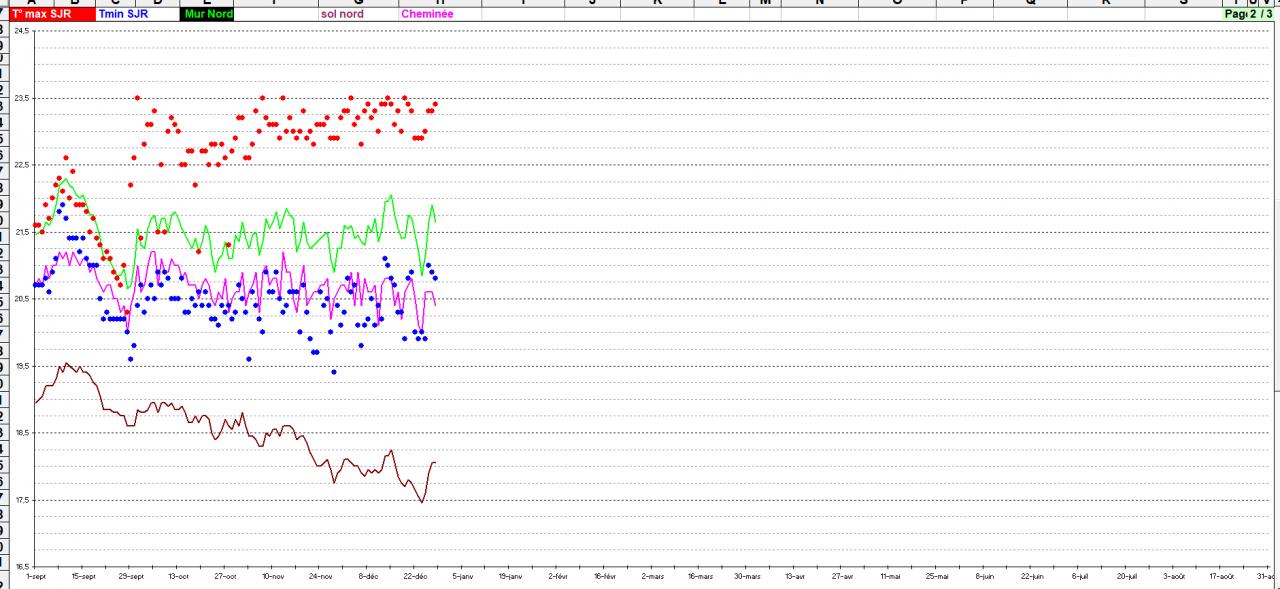The height and width of the screenshot is (589, 1280).
Task: Click the "22-juin" date axis label
Action: pyautogui.click(x=1032, y=577)
